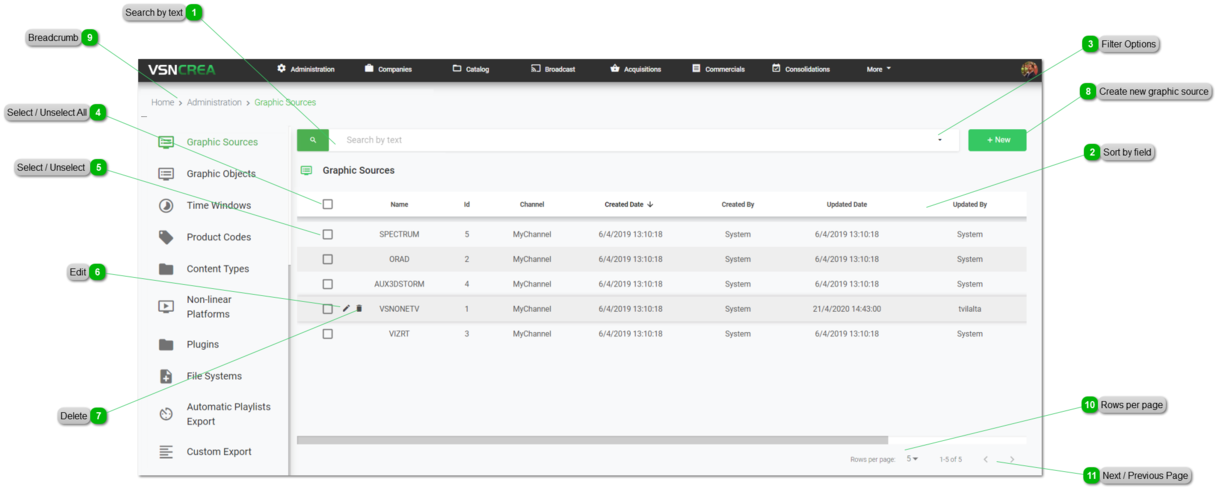
Task: Click the green New button
Action: point(997,140)
